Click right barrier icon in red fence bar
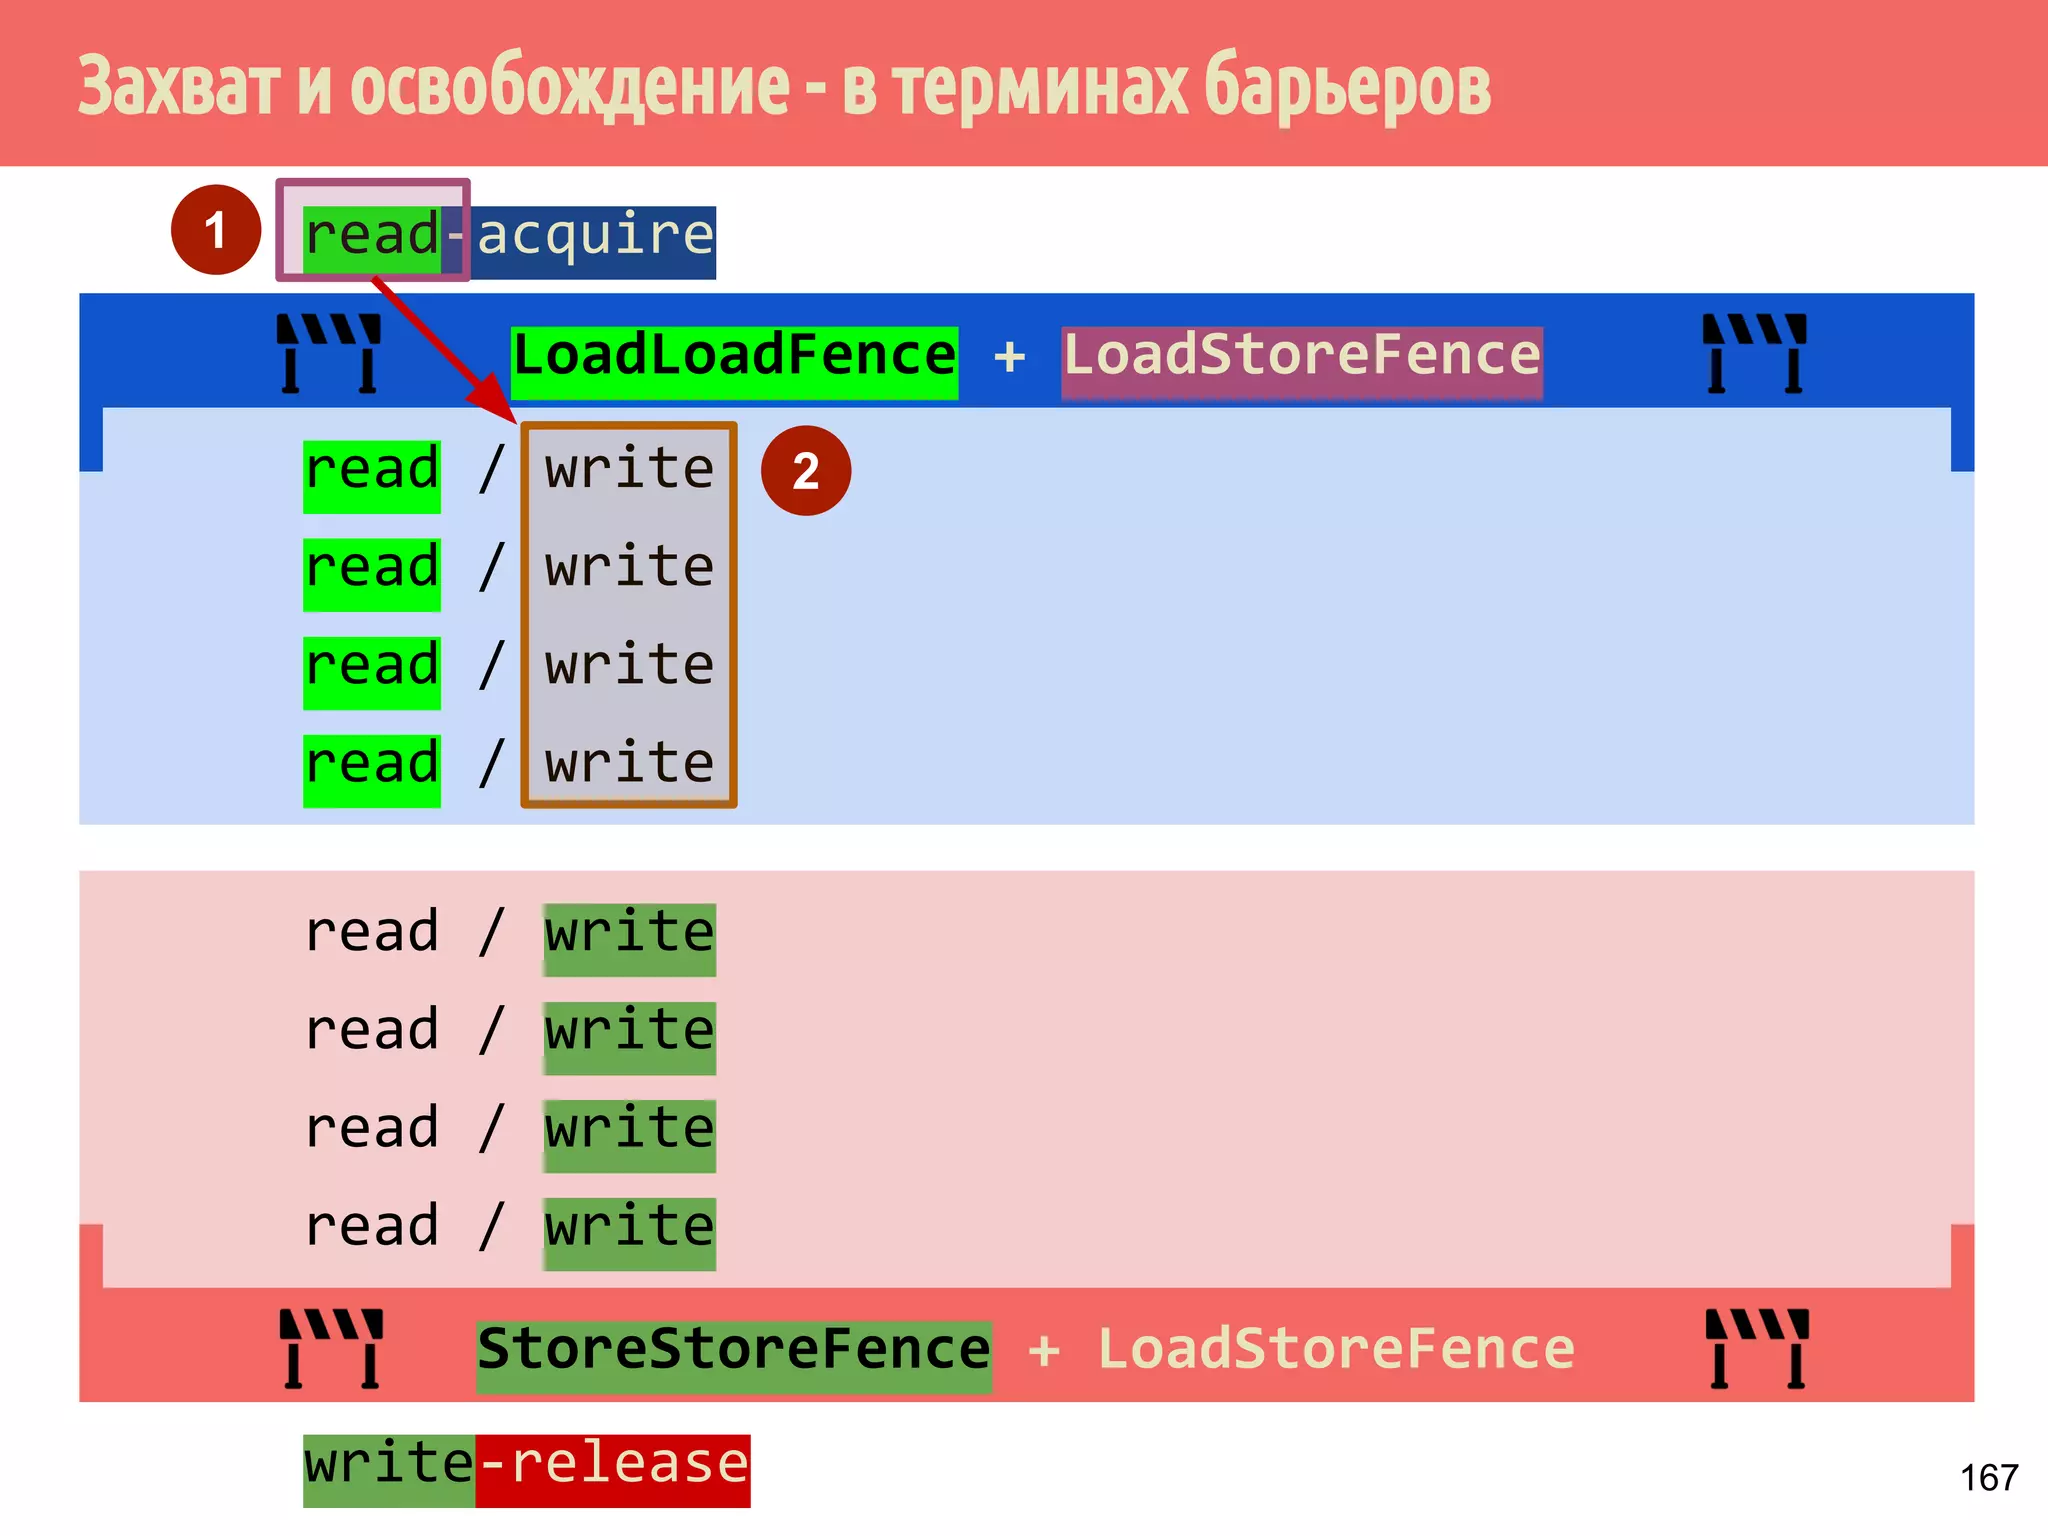The image size is (2048, 1536). pos(1757,1347)
